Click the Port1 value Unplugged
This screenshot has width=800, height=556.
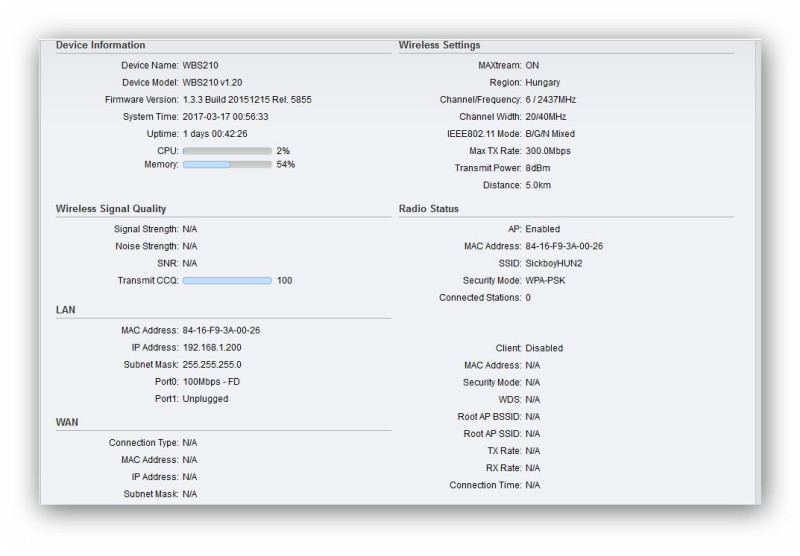coord(205,399)
